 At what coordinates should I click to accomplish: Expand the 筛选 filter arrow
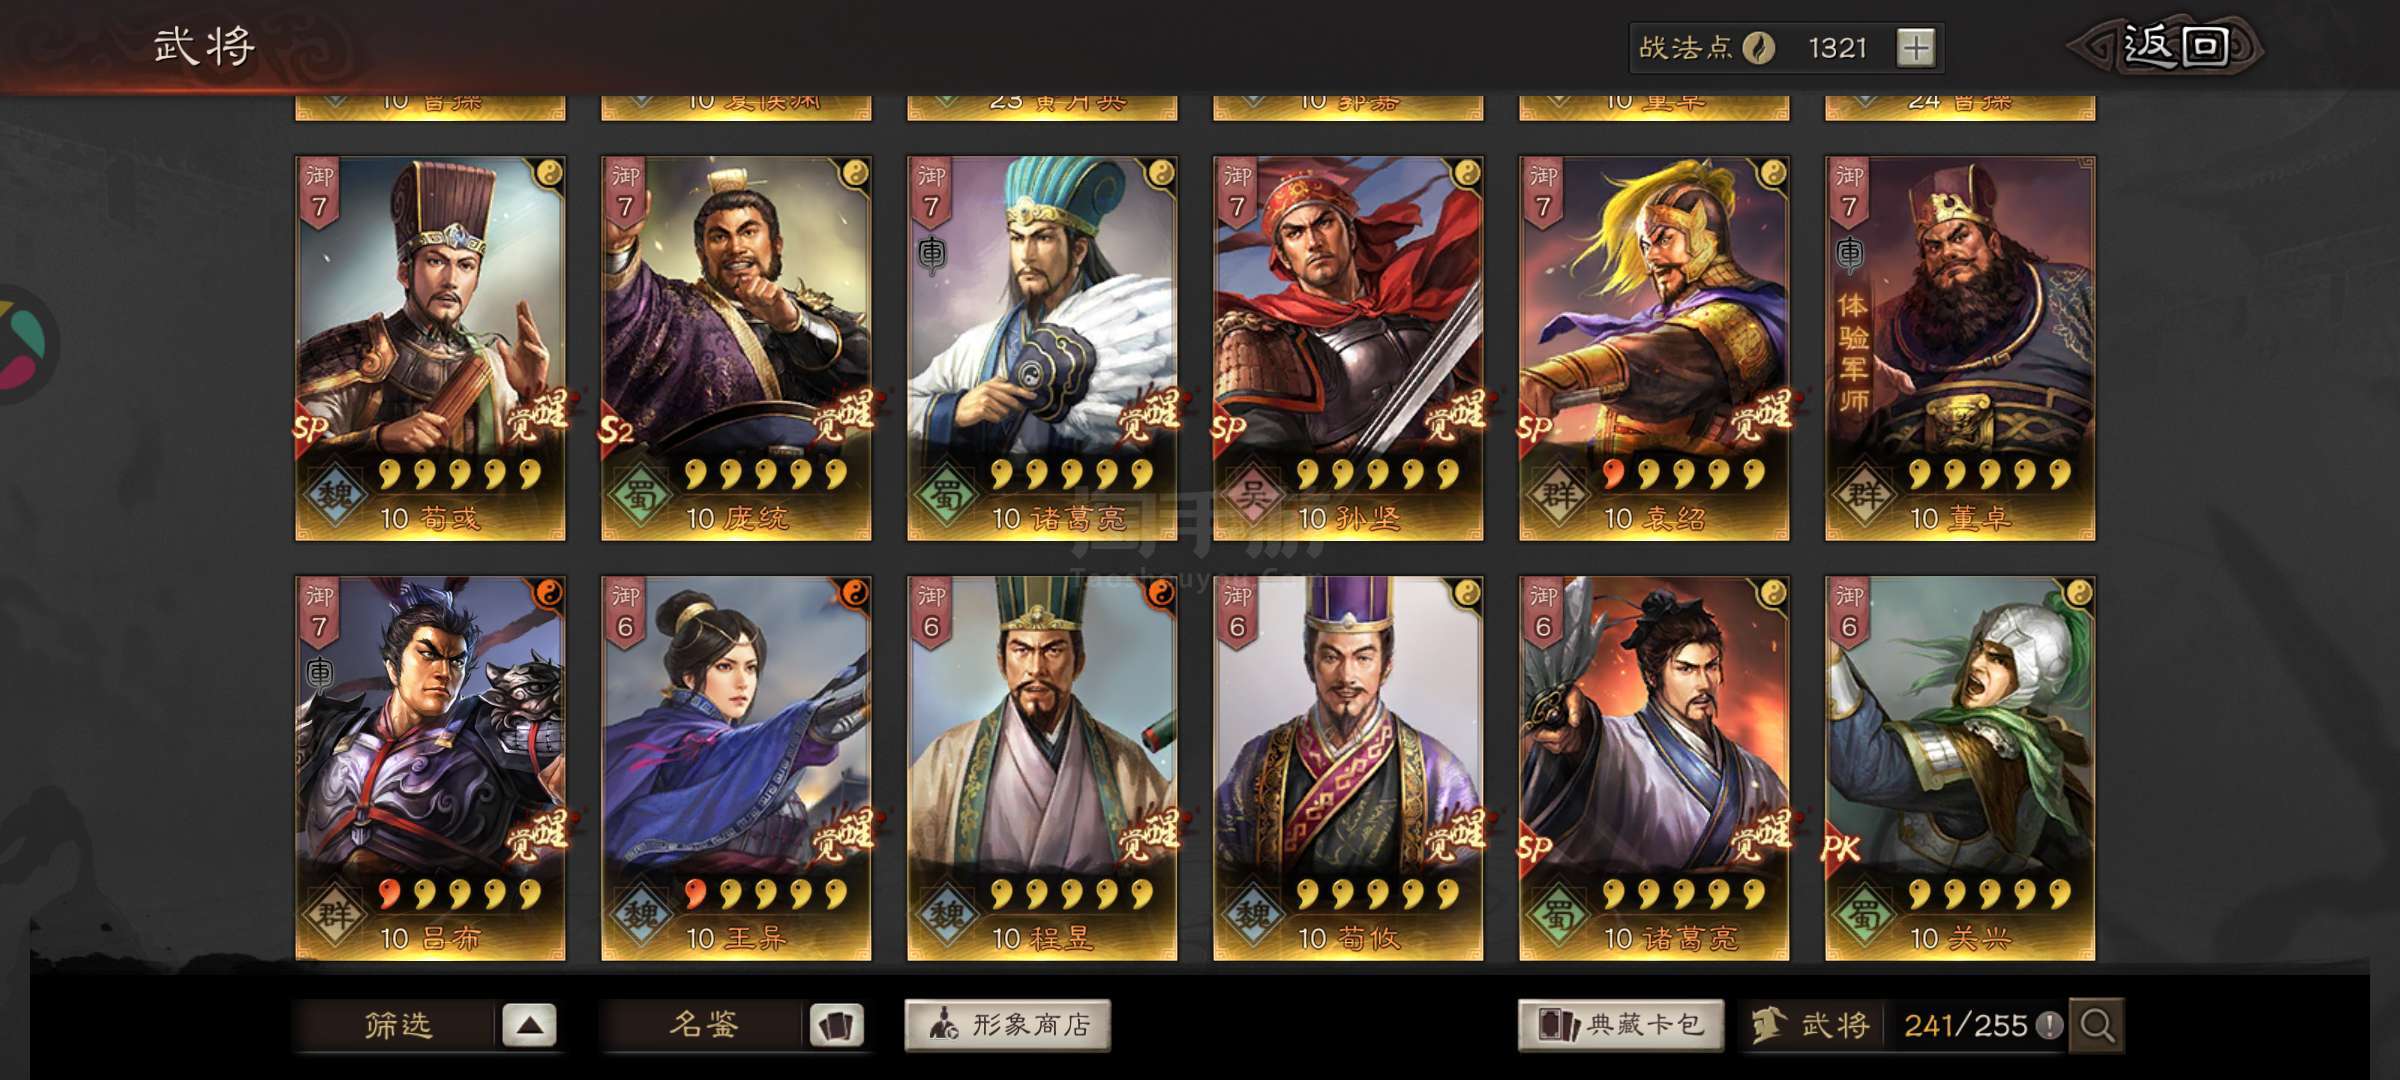(x=529, y=1025)
